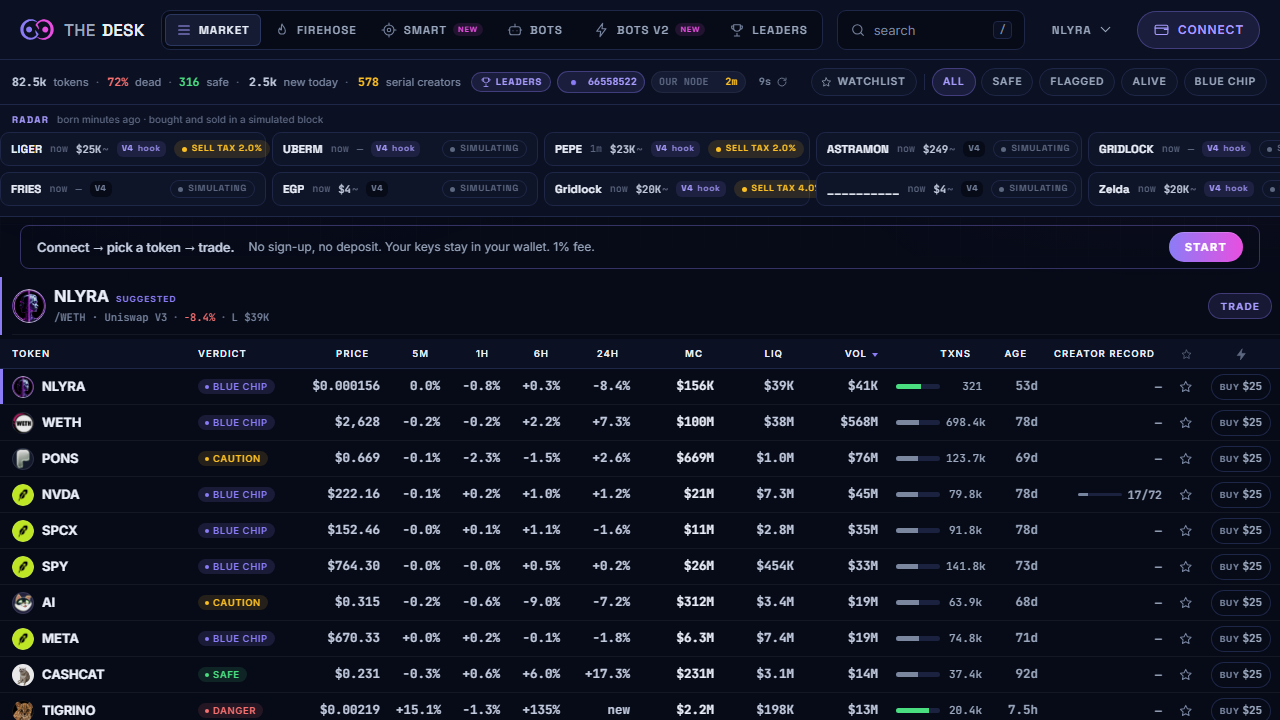Select the BLUE CHIP filter pill
Viewport: 1280px width, 720px height.
click(x=1225, y=82)
